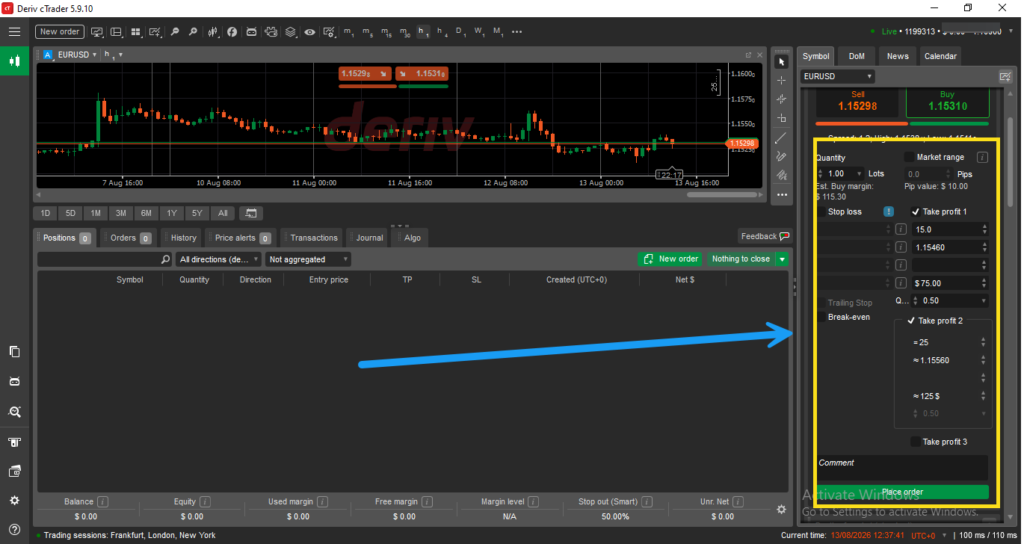Toggle the Take profit 1 checkbox
The image size is (1024, 544).
pos(915,212)
